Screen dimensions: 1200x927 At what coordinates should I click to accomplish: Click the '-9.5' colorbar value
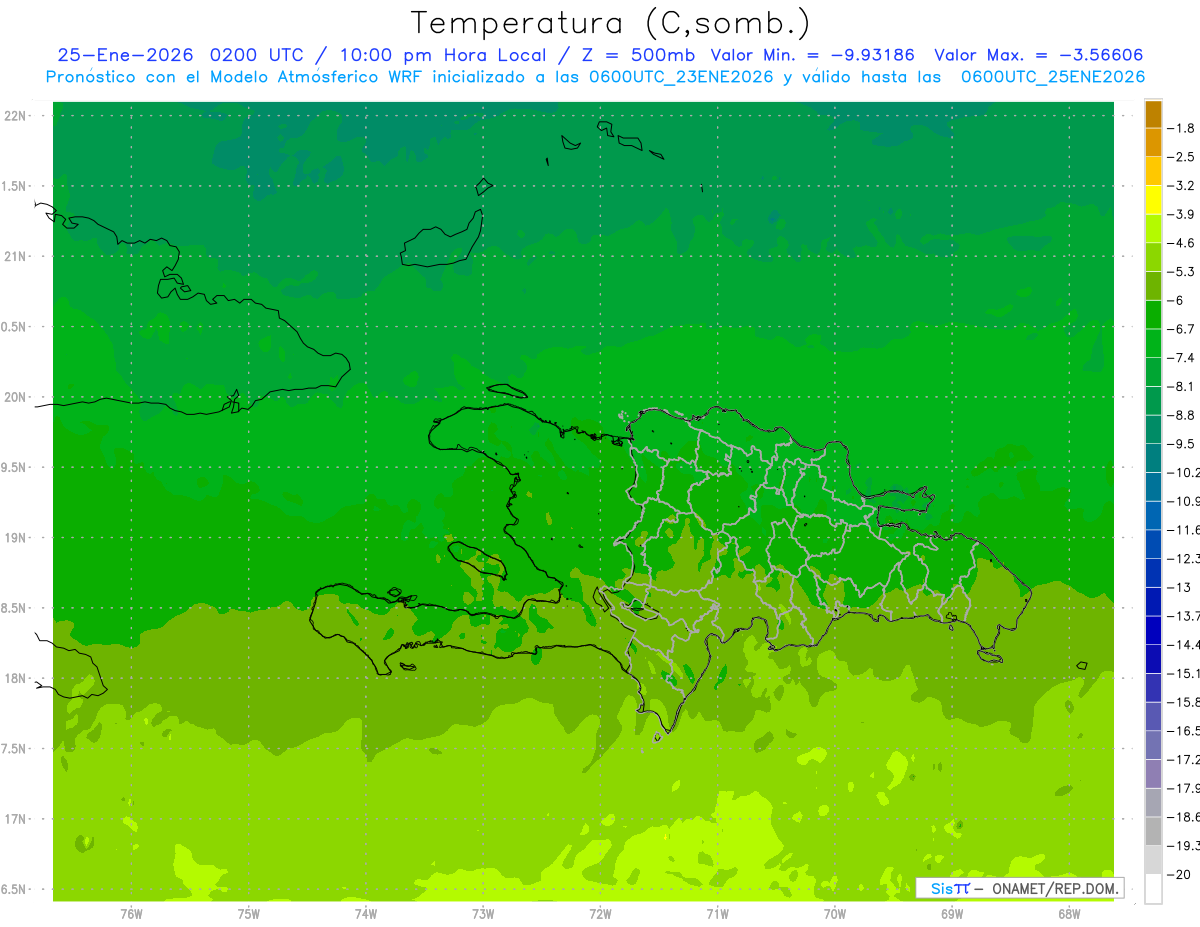coord(1182,444)
